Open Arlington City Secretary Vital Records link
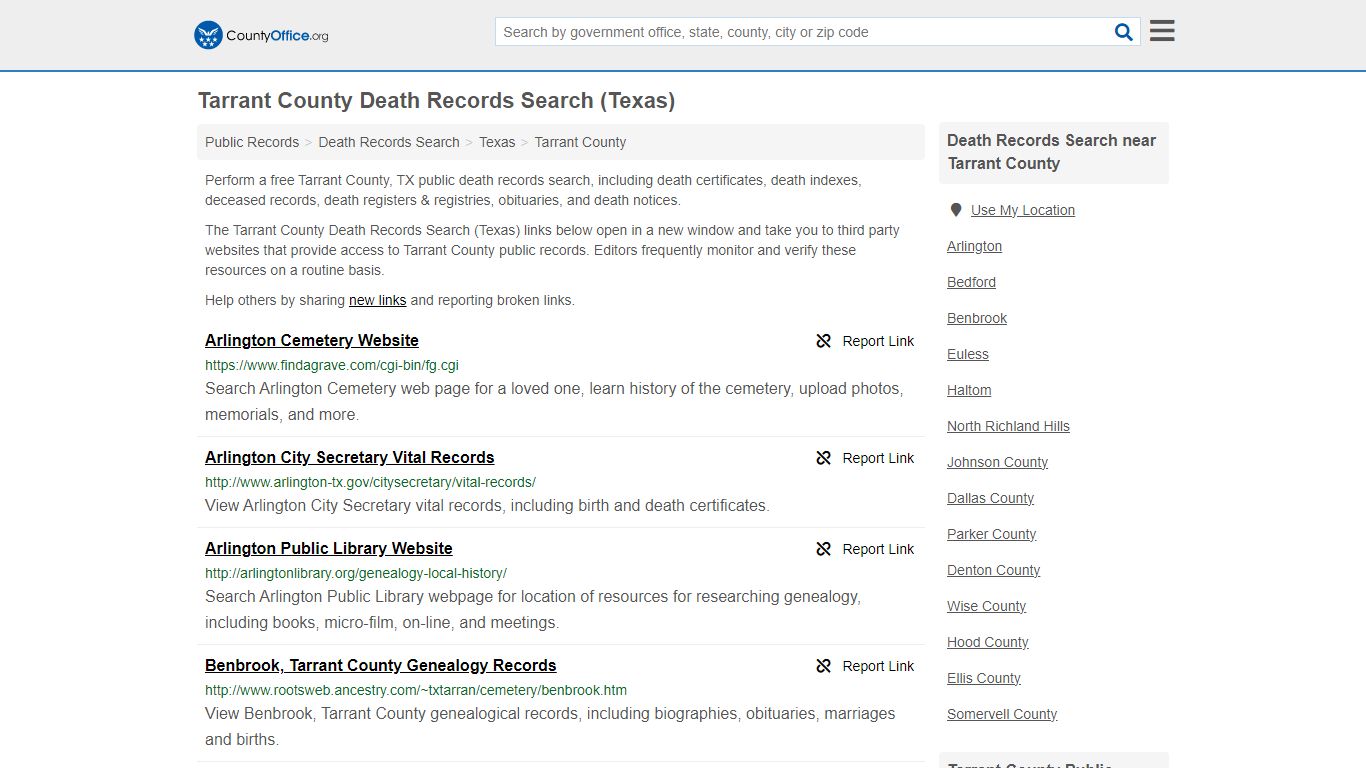 pyautogui.click(x=350, y=457)
